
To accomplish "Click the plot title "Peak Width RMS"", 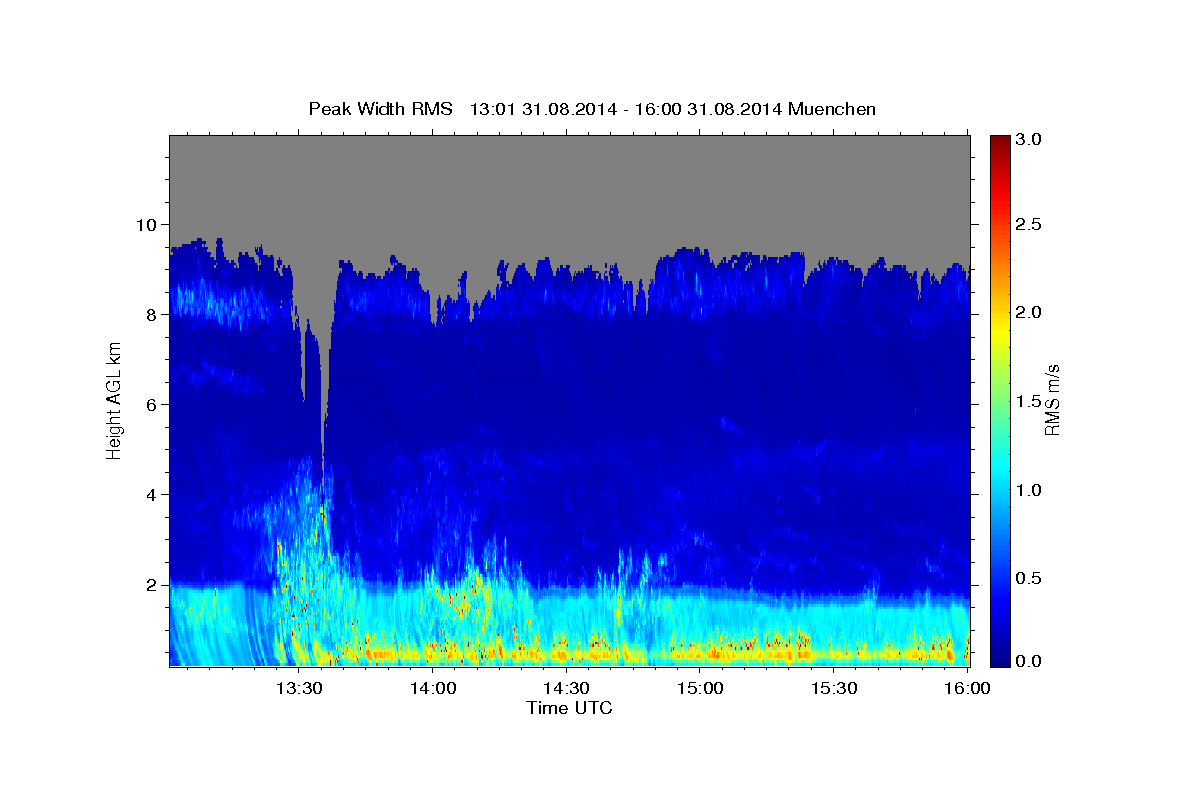I will click(380, 109).
